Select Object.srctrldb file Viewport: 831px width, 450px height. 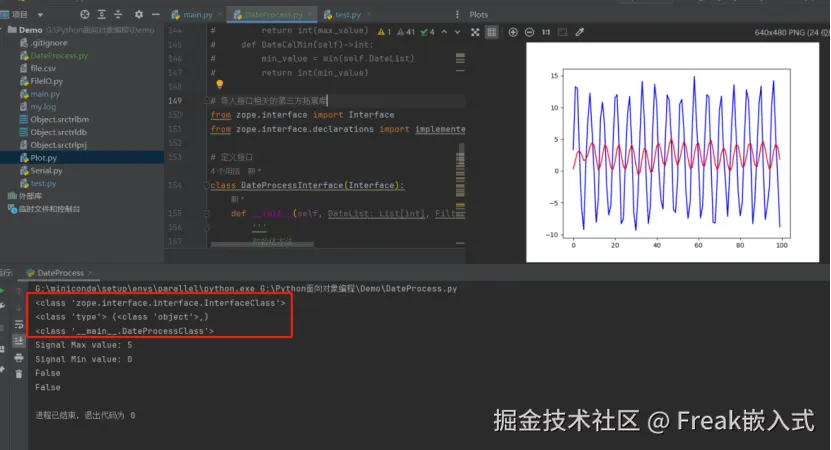pyautogui.click(x=58, y=132)
